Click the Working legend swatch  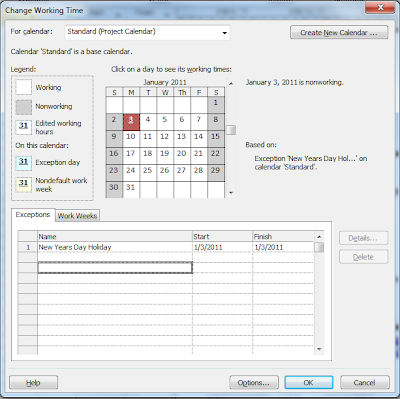tap(24, 87)
